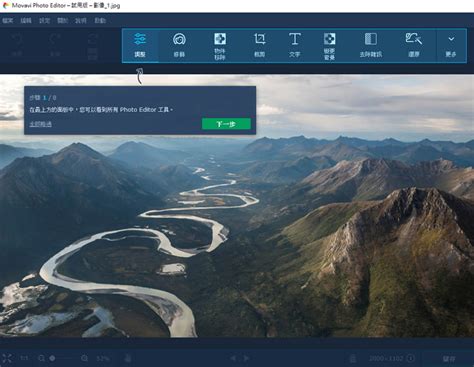474x367 pixels.
Task: Open the Denoise (去除雜訊) tool
Action: click(371, 46)
